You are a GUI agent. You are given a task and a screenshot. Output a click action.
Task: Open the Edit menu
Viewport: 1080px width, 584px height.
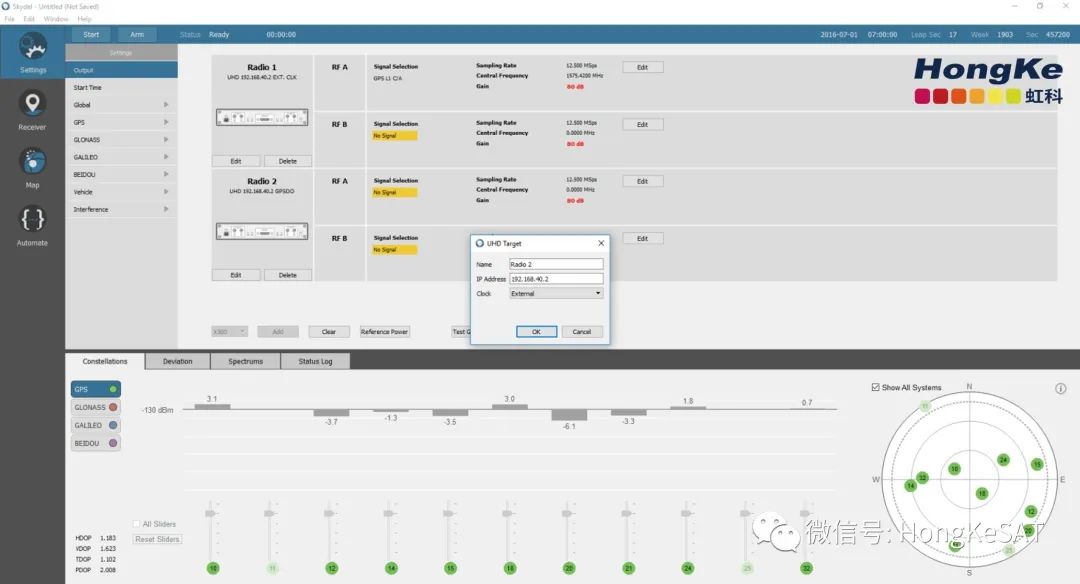click(29, 19)
